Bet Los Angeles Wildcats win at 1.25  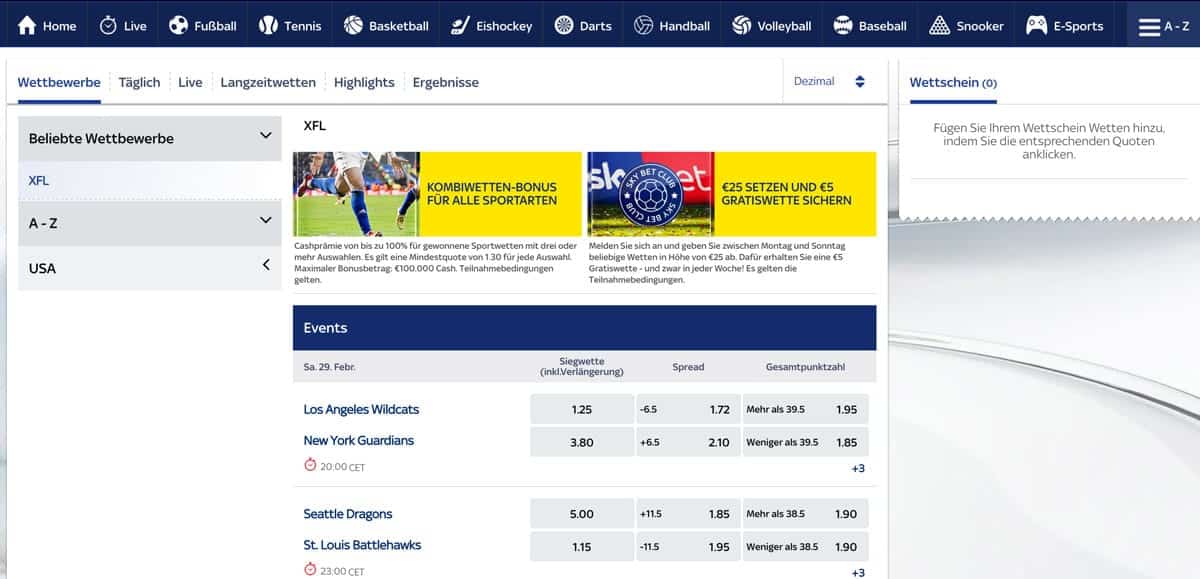coord(582,409)
